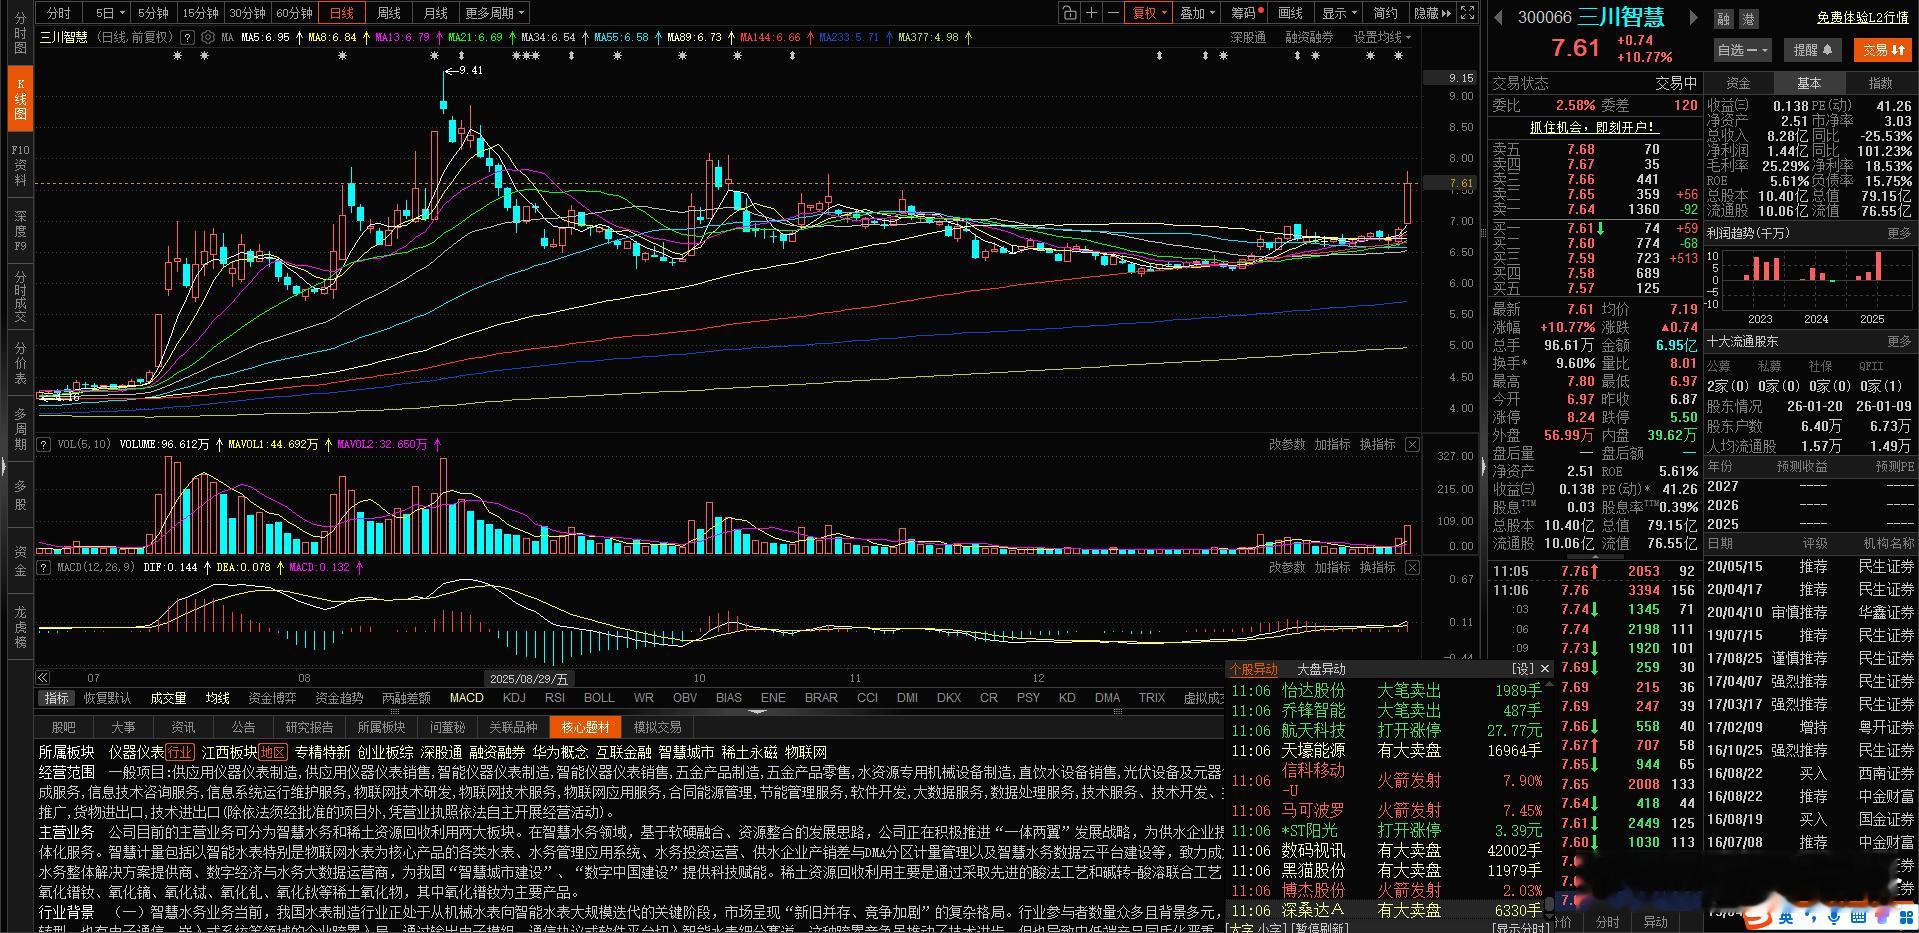Expand 隐藏 panel arrows

(1432, 13)
